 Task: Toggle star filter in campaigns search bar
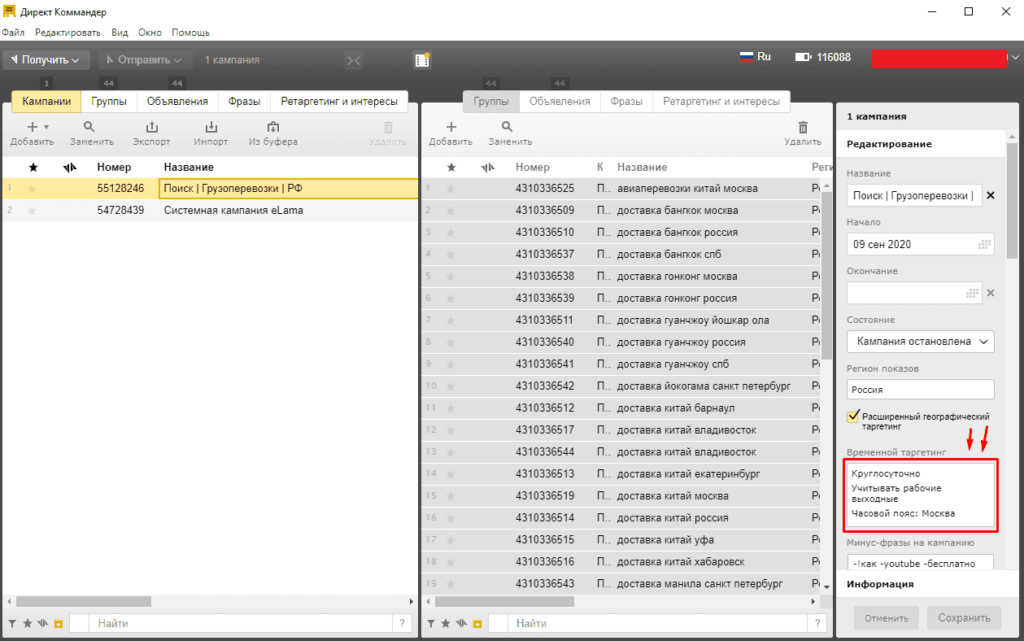point(27,623)
